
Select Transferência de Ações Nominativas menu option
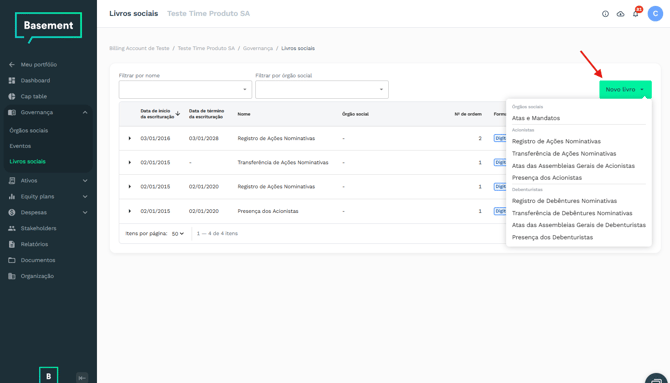(564, 153)
